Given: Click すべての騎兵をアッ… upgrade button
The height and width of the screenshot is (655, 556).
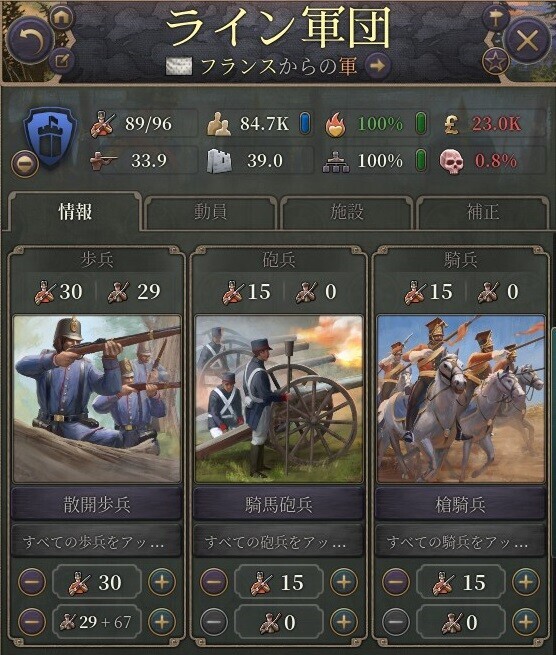Looking at the screenshot, I should coord(460,542).
